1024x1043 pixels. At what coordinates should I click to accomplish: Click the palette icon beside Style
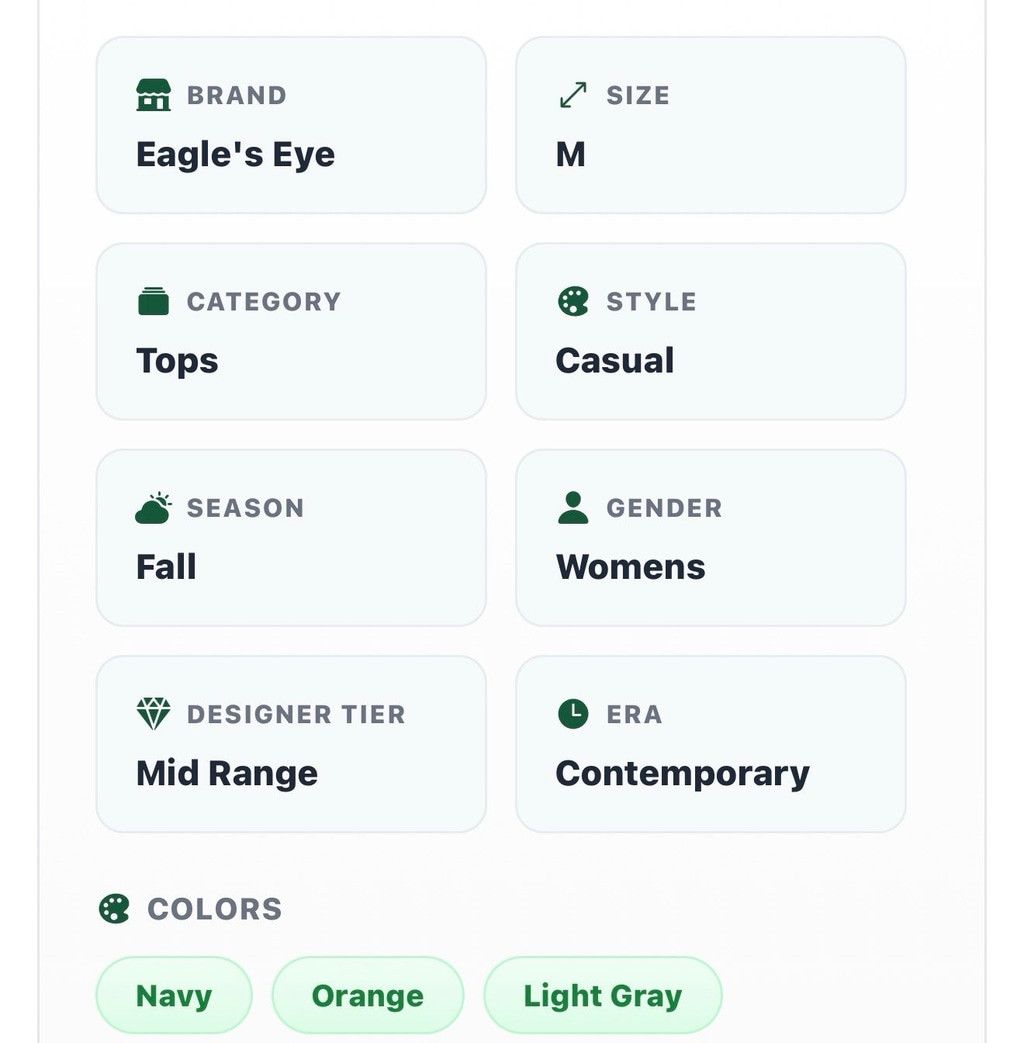[573, 301]
